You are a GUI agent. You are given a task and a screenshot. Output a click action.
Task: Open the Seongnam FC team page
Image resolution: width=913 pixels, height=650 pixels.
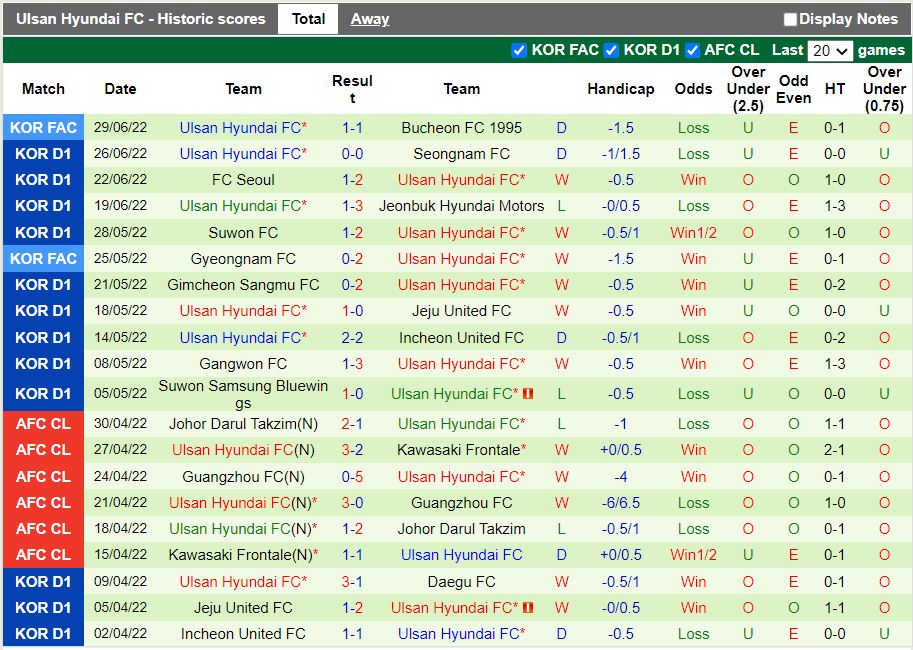(x=462, y=154)
